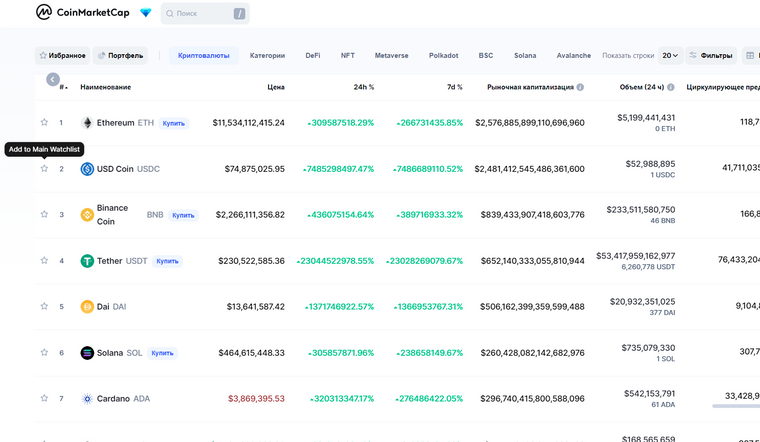760x442 pixels.
Task: Sort by Наименование column header
Action: click(x=106, y=87)
